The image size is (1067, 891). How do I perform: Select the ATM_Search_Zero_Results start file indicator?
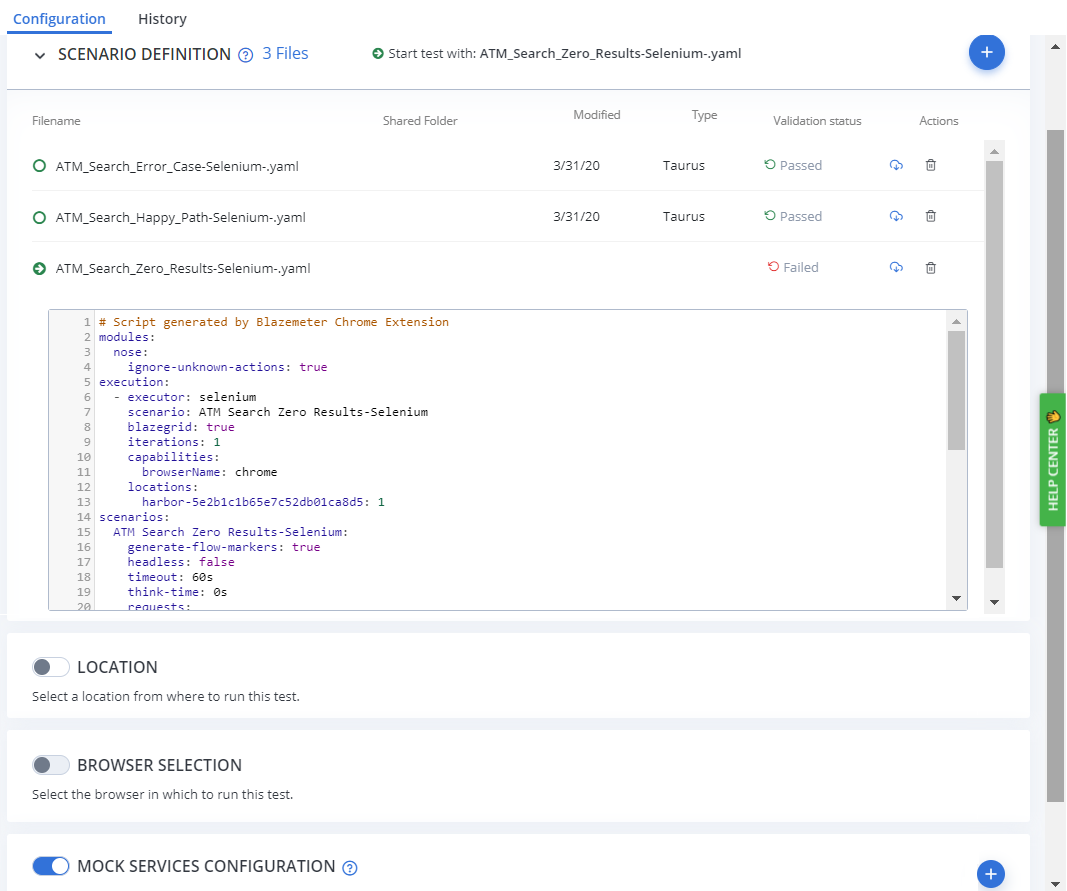click(x=39, y=268)
